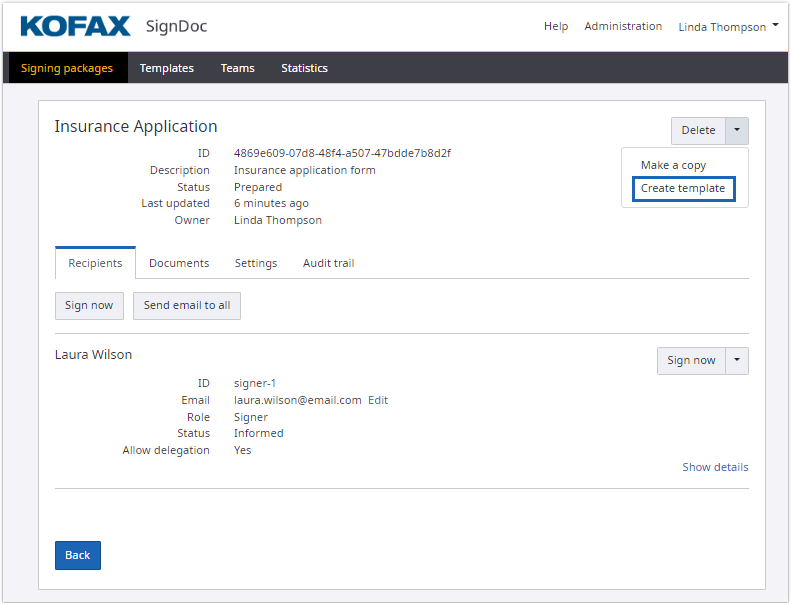
Task: Navigate to the Teams section
Action: coord(237,68)
